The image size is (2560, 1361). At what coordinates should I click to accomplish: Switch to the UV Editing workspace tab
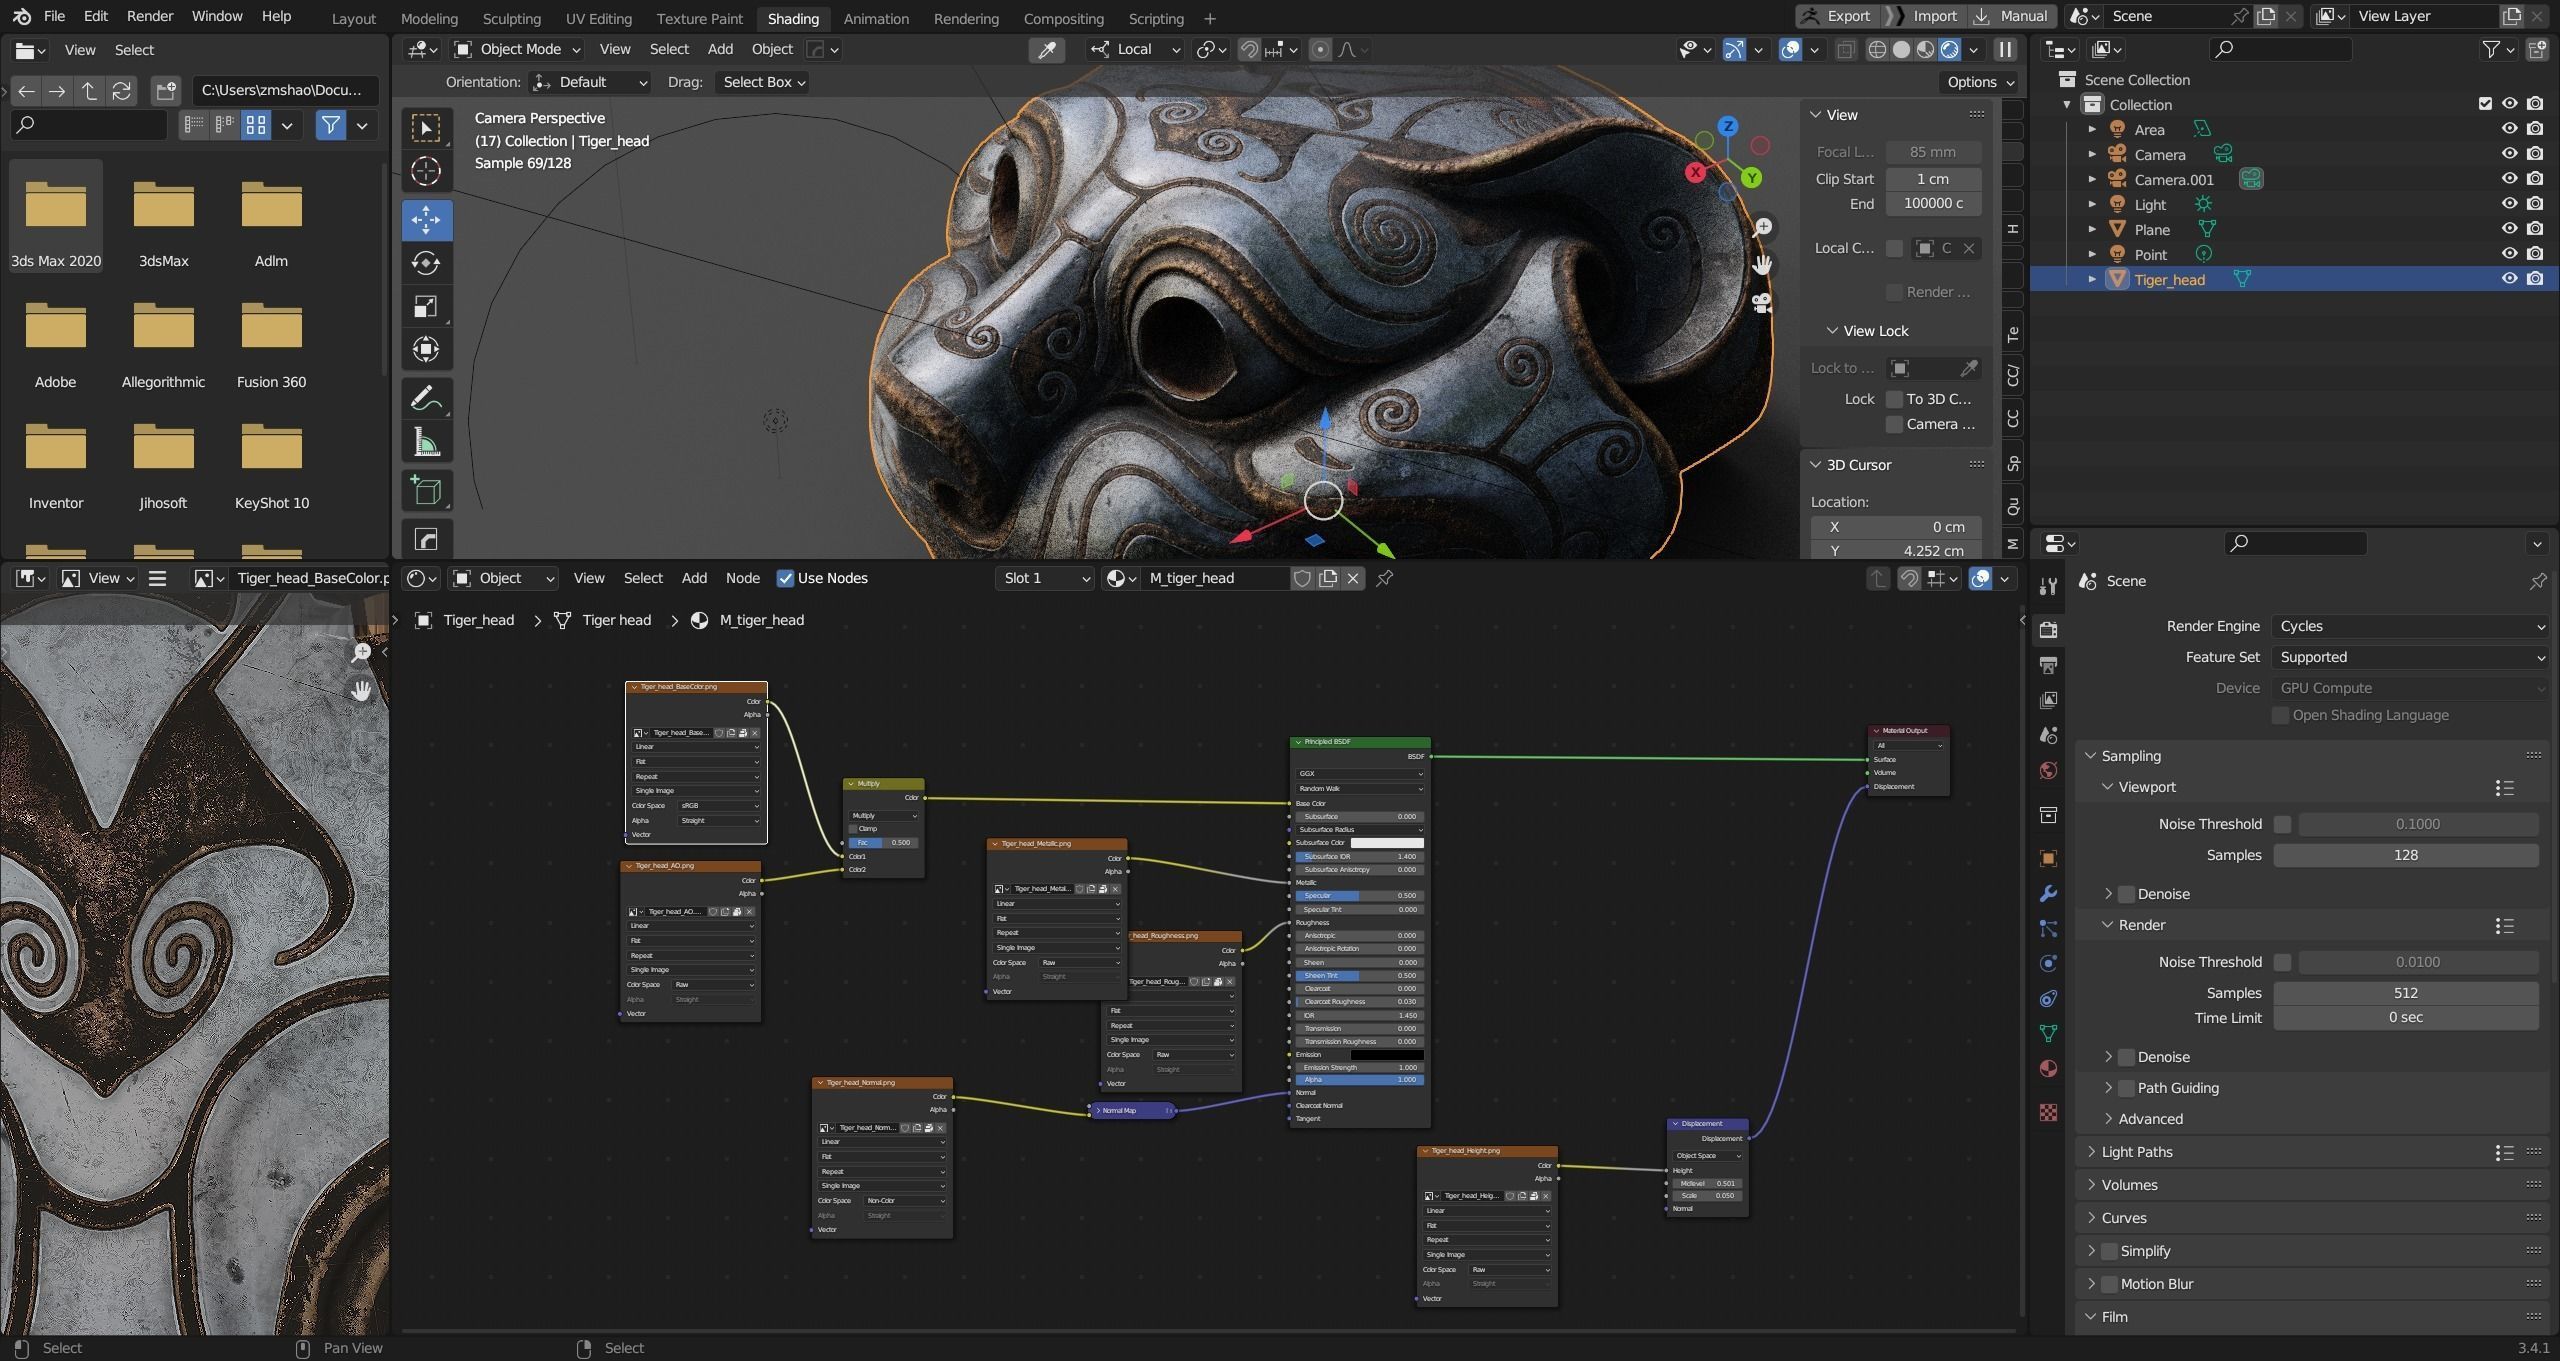pyautogui.click(x=598, y=18)
